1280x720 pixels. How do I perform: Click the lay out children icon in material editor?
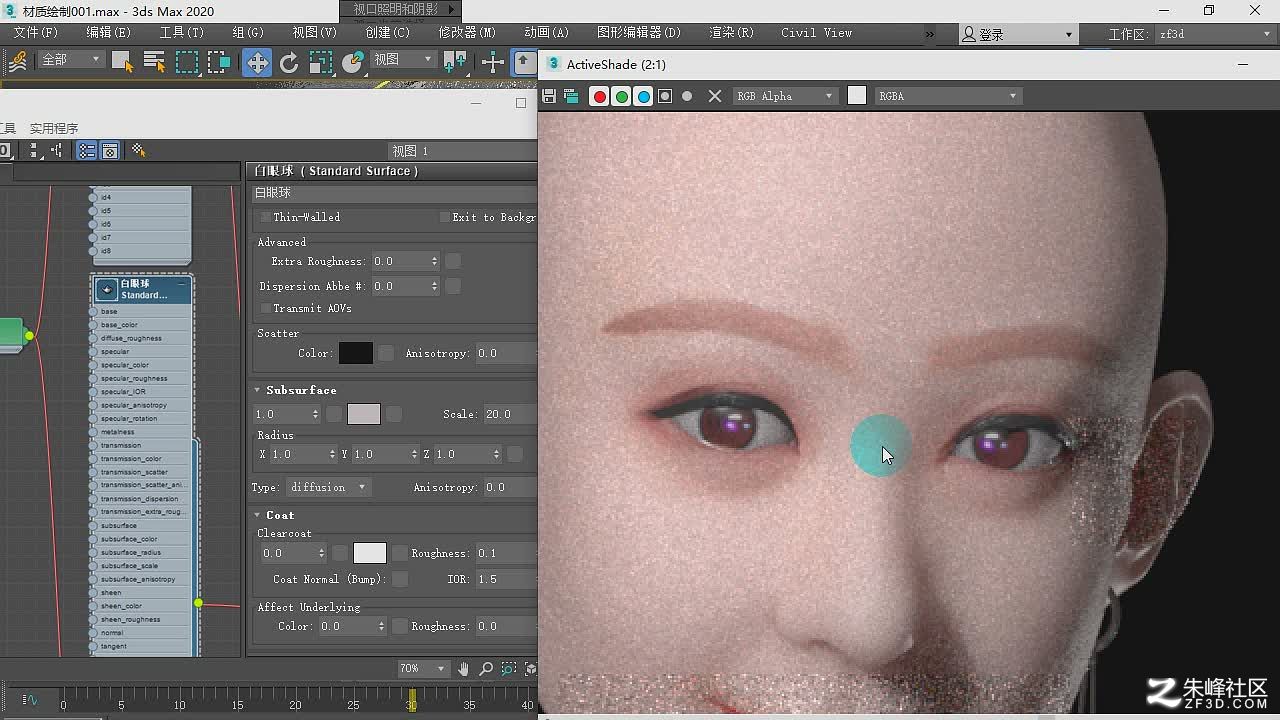tap(36, 150)
